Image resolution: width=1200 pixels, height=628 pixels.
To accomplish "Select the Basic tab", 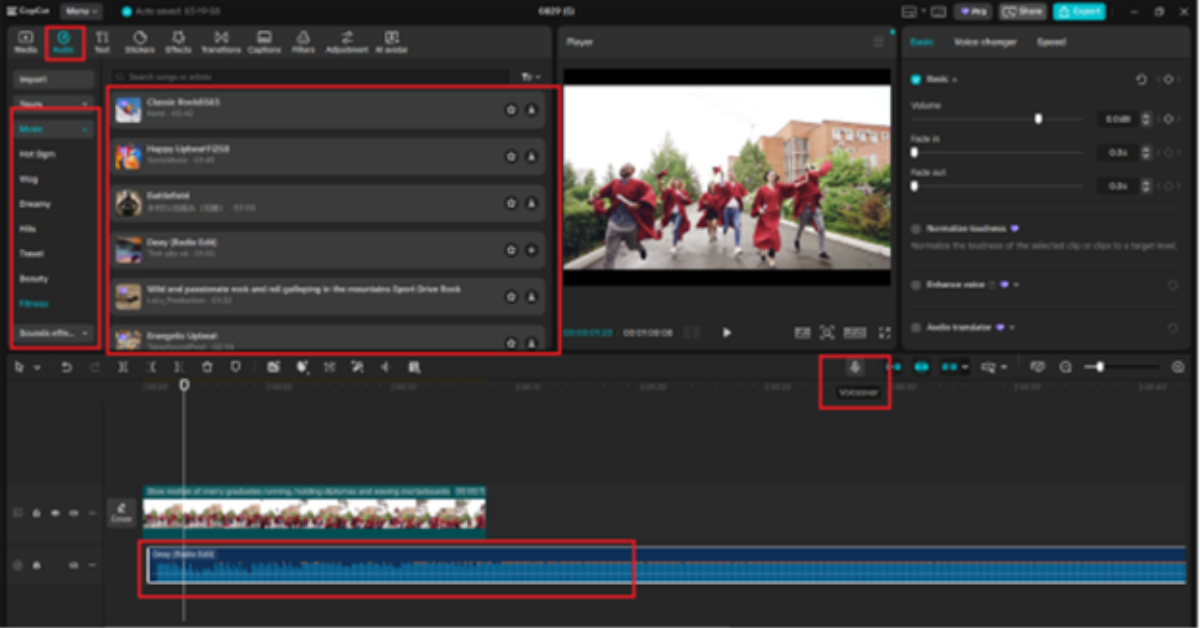I will point(921,42).
